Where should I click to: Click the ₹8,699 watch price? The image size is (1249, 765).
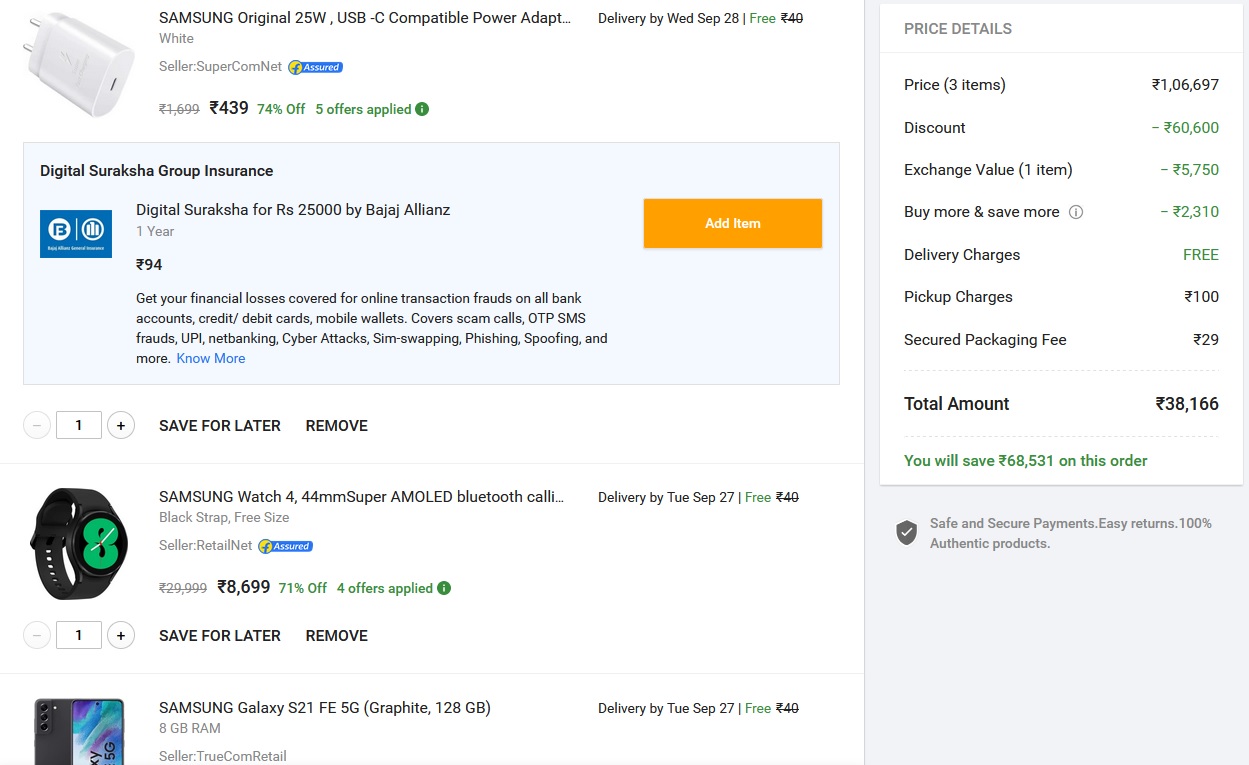coord(244,587)
